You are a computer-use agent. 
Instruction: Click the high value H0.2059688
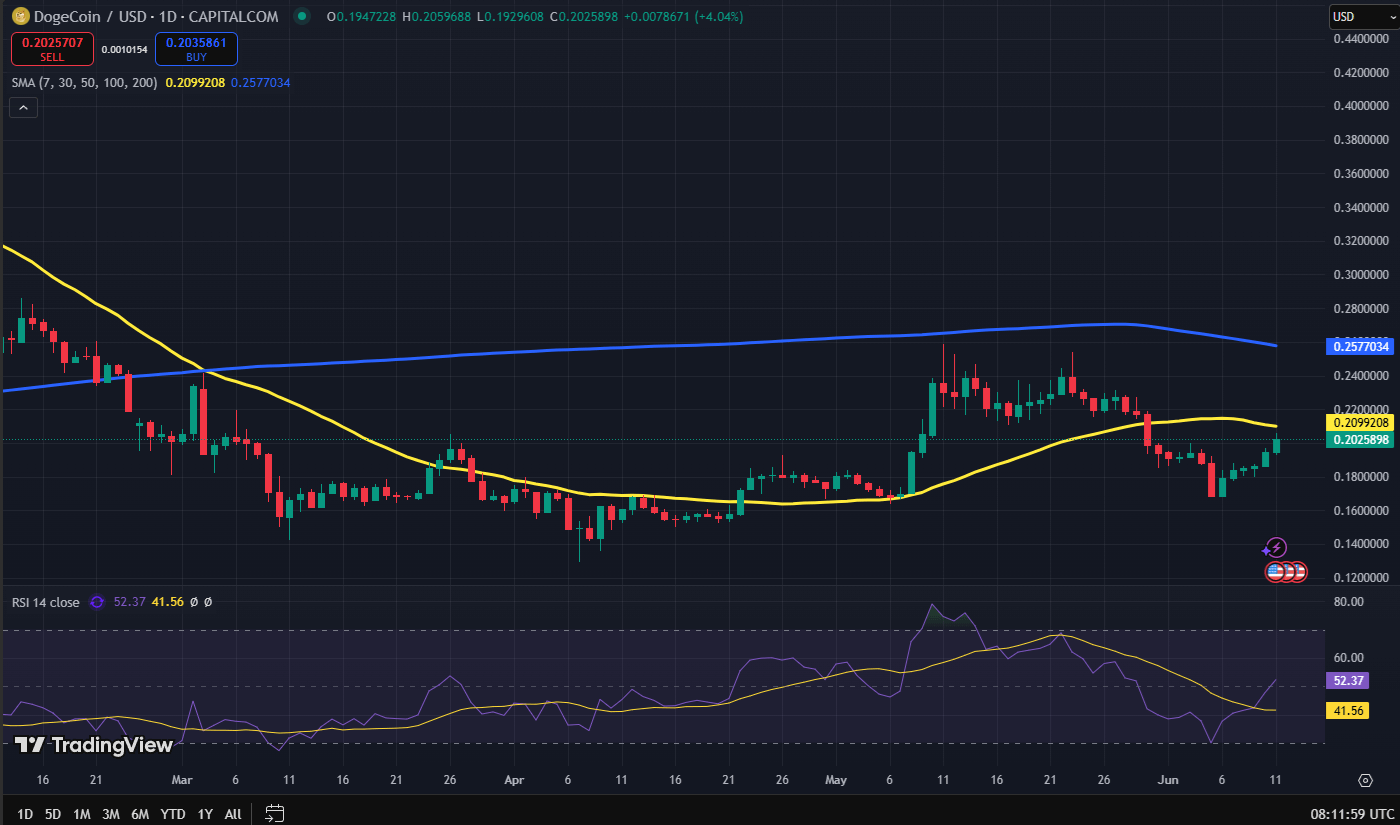point(436,17)
